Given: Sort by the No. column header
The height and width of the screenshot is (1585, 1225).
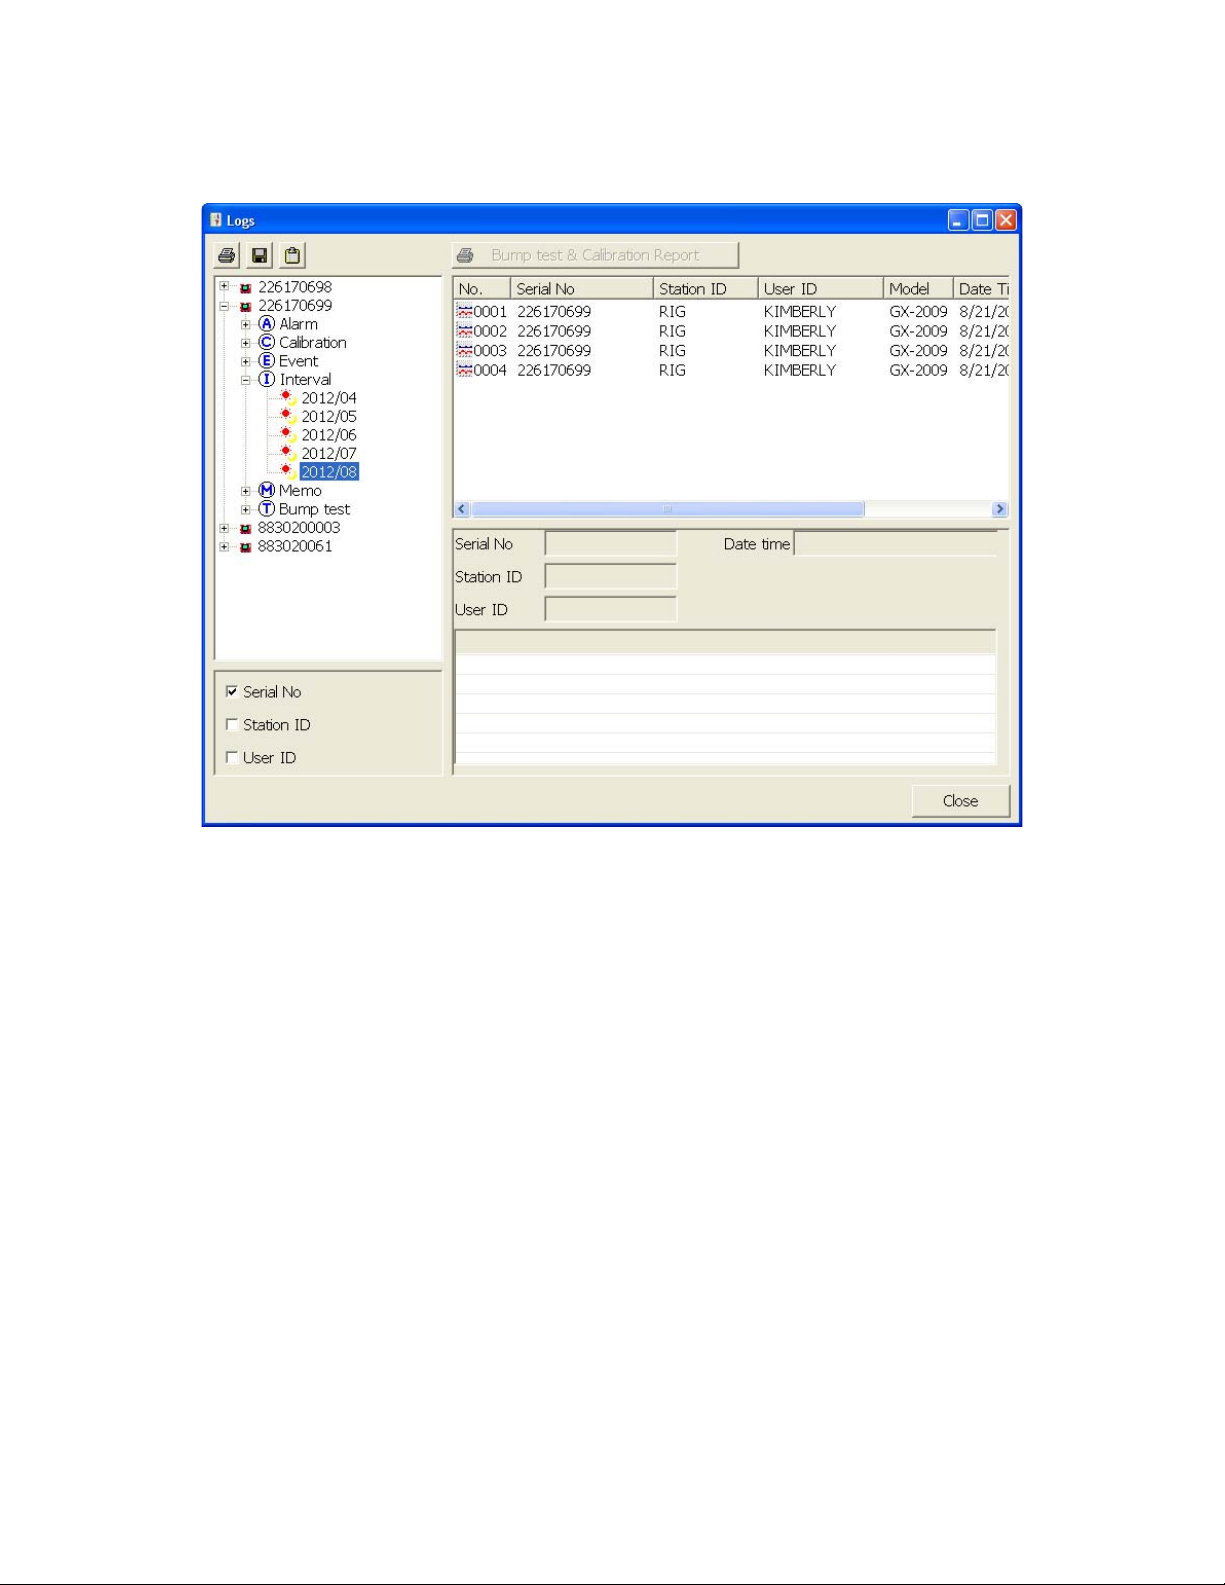Looking at the screenshot, I should coord(482,288).
